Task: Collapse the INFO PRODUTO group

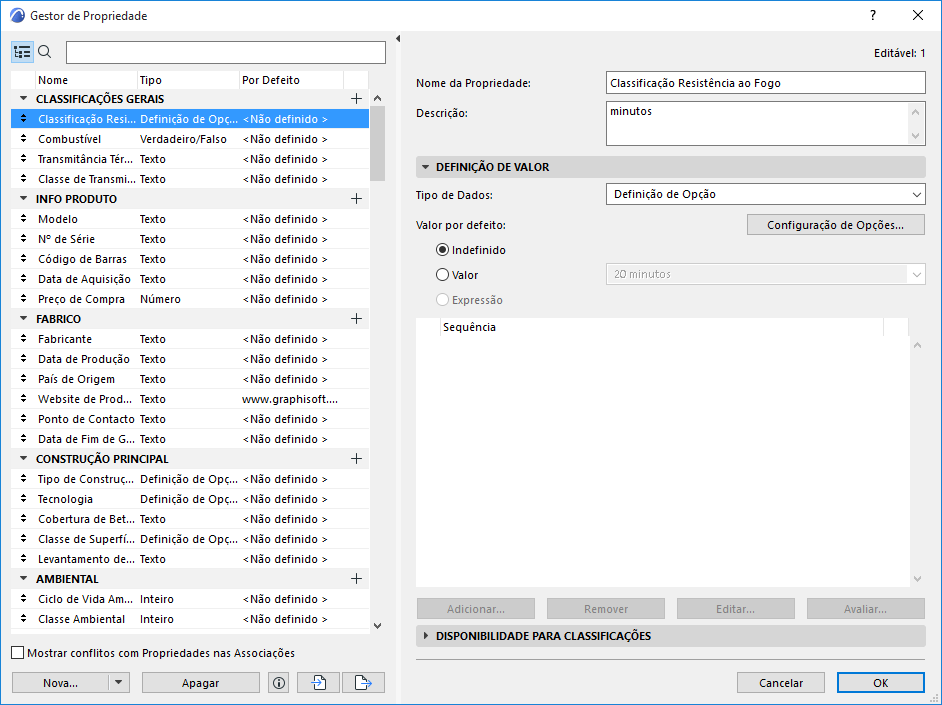Action: 23,199
